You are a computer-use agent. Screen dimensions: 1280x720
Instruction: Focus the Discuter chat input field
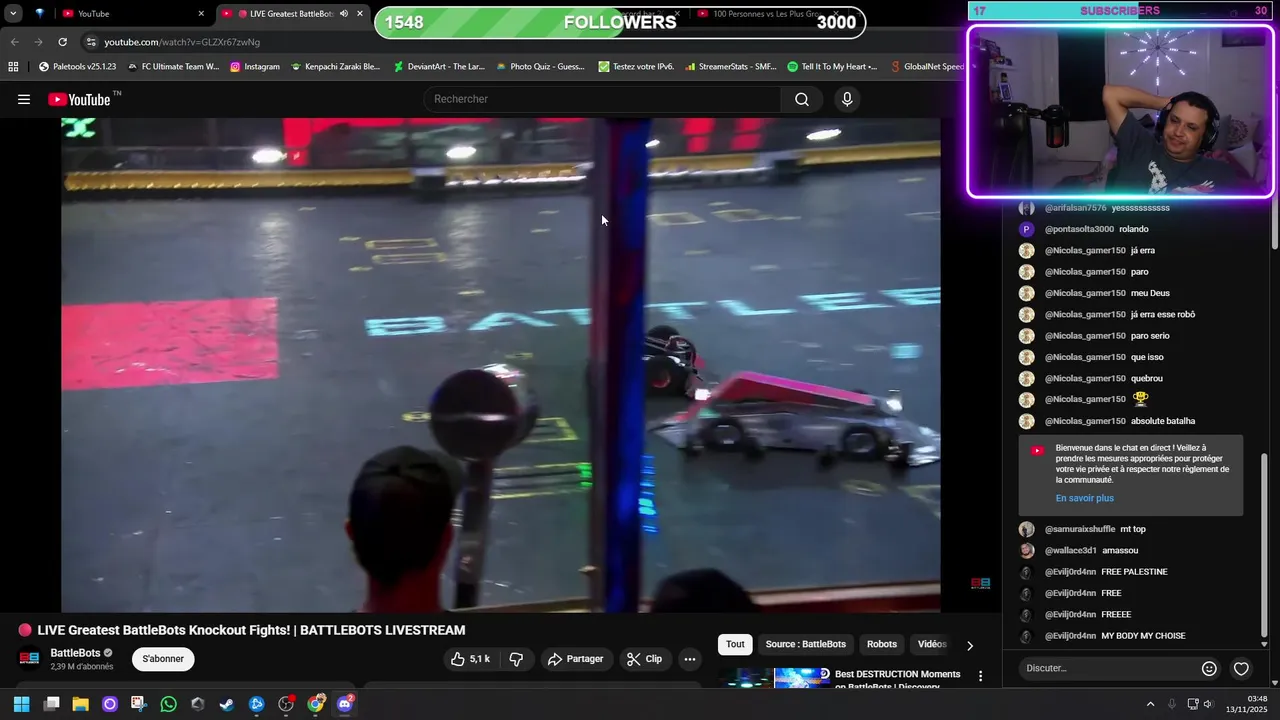click(1108, 668)
